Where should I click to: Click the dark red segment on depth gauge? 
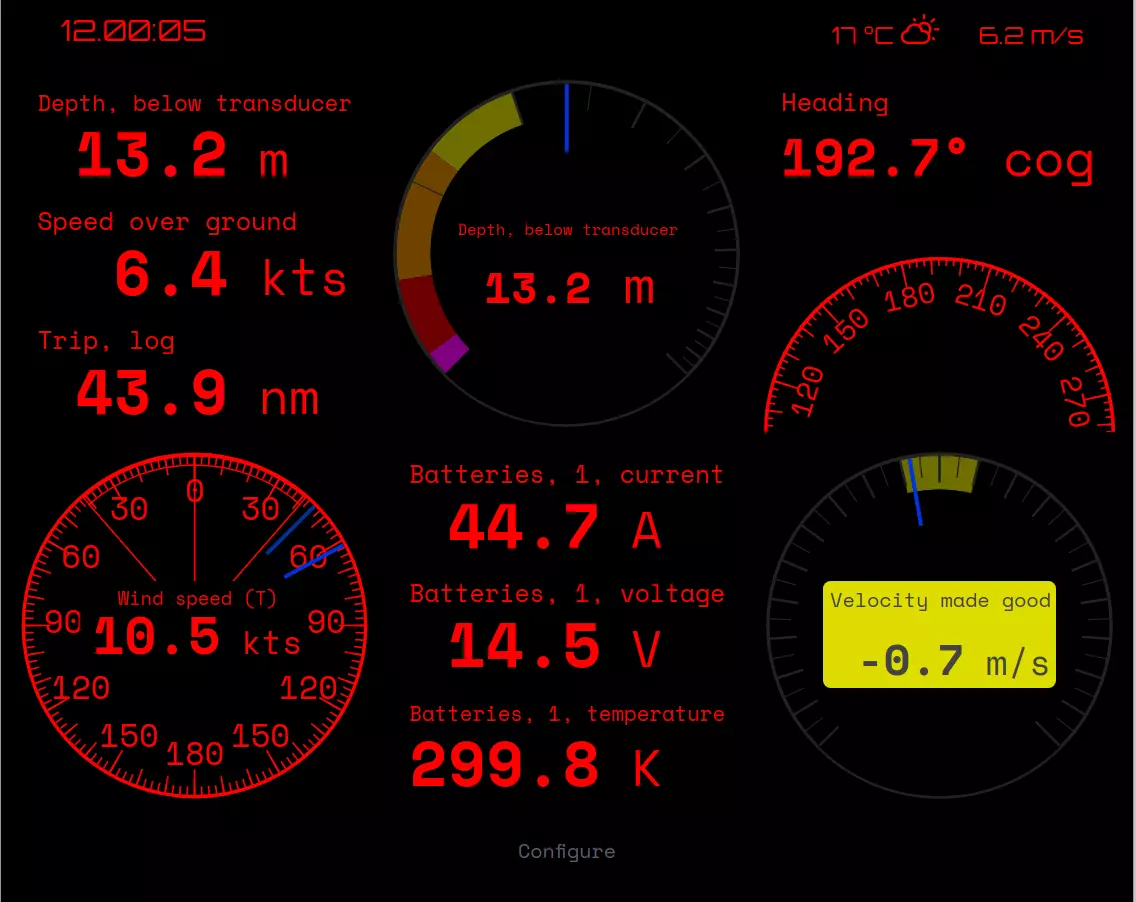point(421,310)
